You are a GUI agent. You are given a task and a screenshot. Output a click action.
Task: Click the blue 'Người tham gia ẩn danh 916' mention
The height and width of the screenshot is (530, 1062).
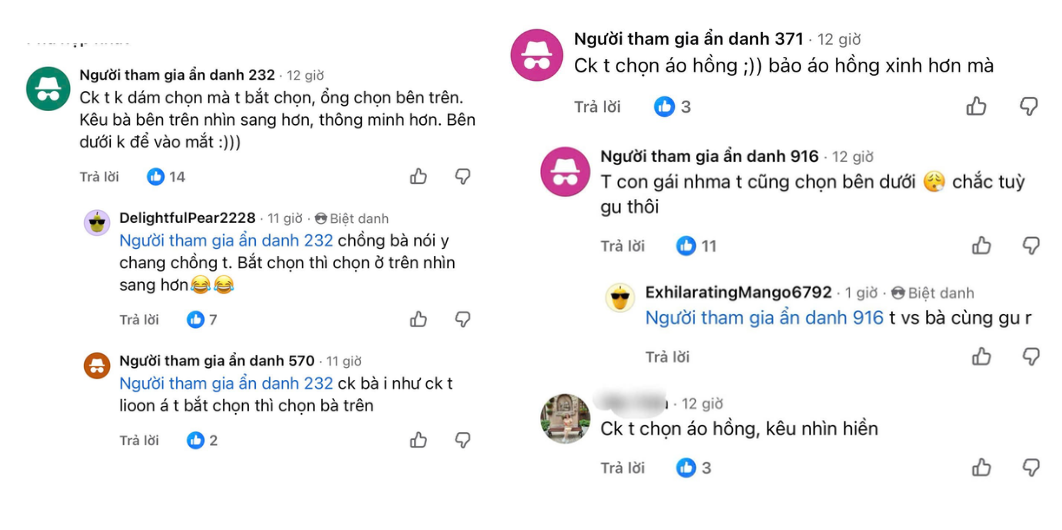click(x=765, y=317)
